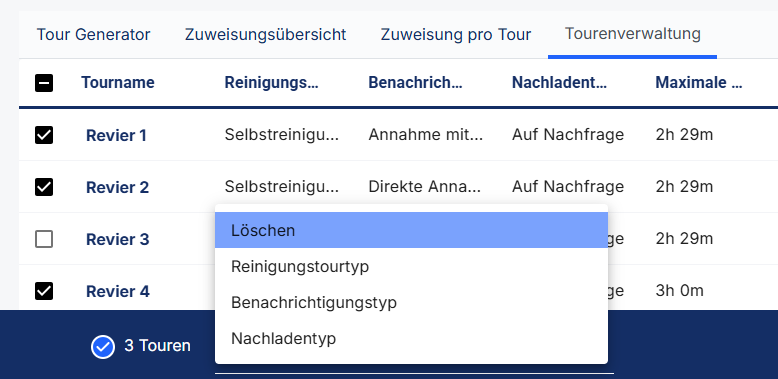Choose Löschen from the dropdown list
Viewport: 778px width, 379px height.
[411, 230]
